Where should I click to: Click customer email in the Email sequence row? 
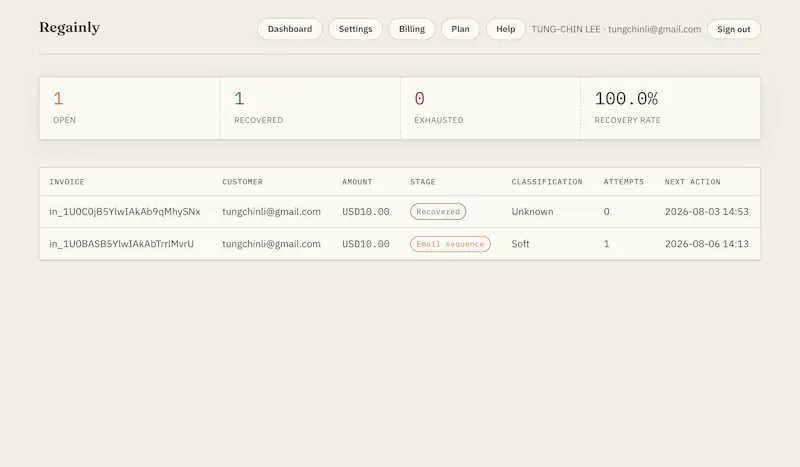[271, 244]
